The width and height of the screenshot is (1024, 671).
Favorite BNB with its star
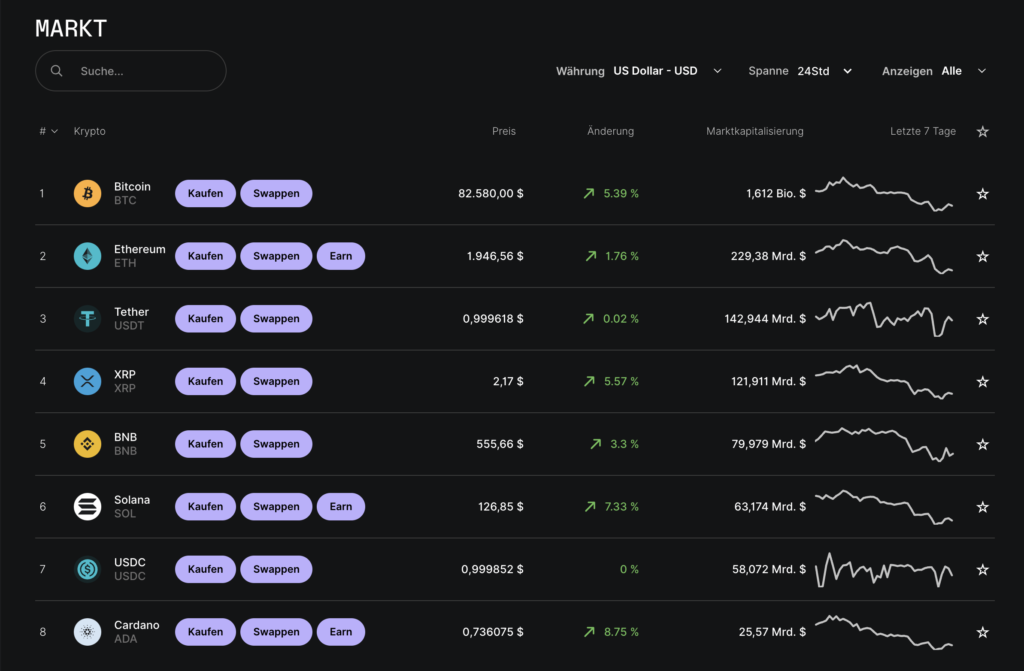point(982,444)
